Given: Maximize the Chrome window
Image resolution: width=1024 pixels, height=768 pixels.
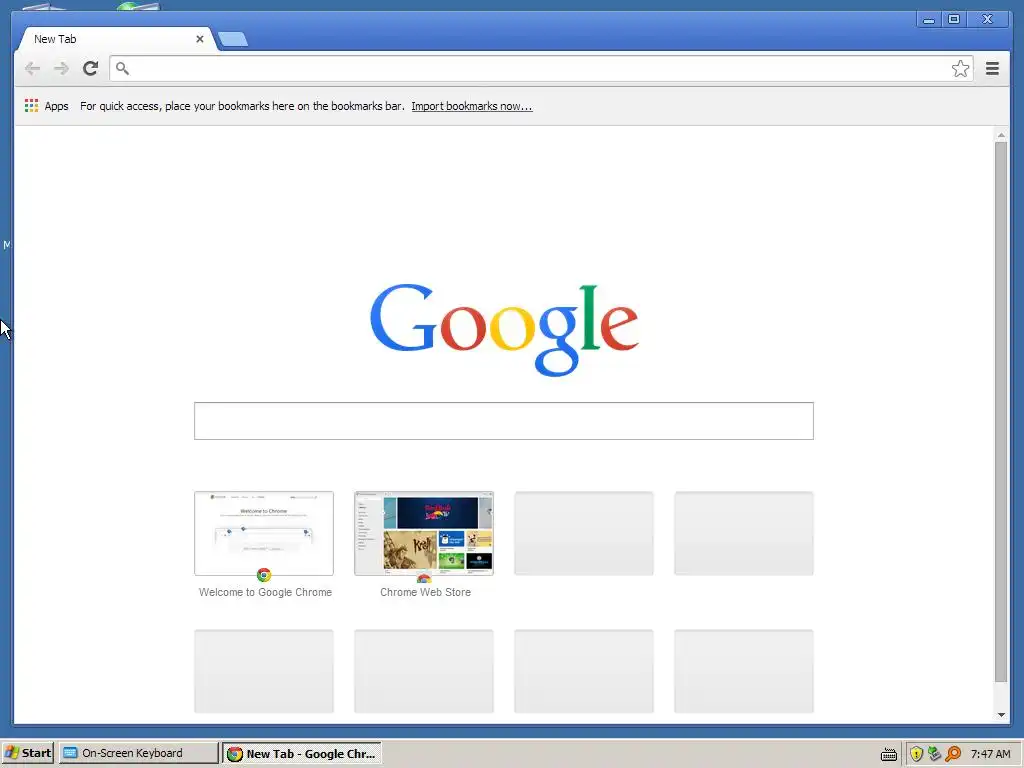Looking at the screenshot, I should 953,20.
